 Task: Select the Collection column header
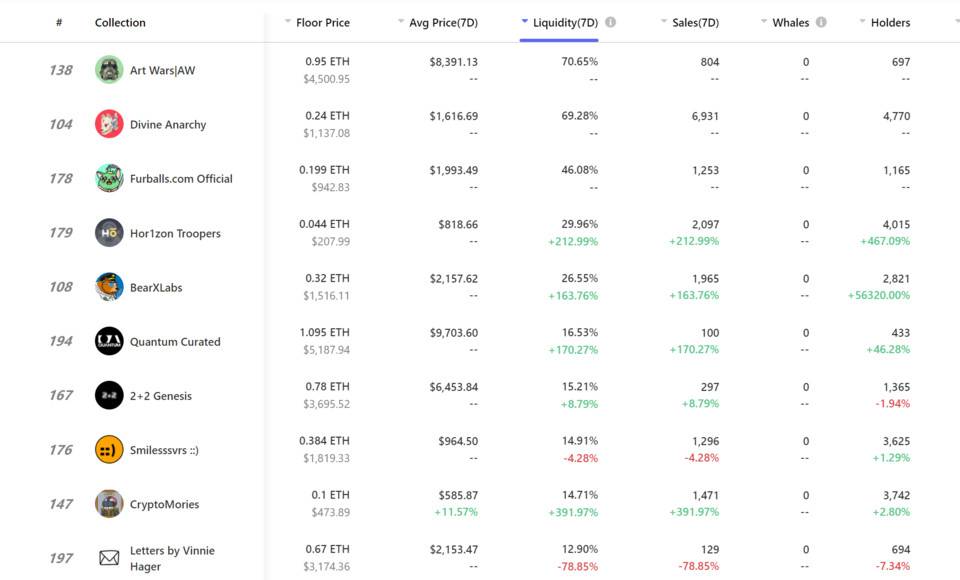point(120,23)
